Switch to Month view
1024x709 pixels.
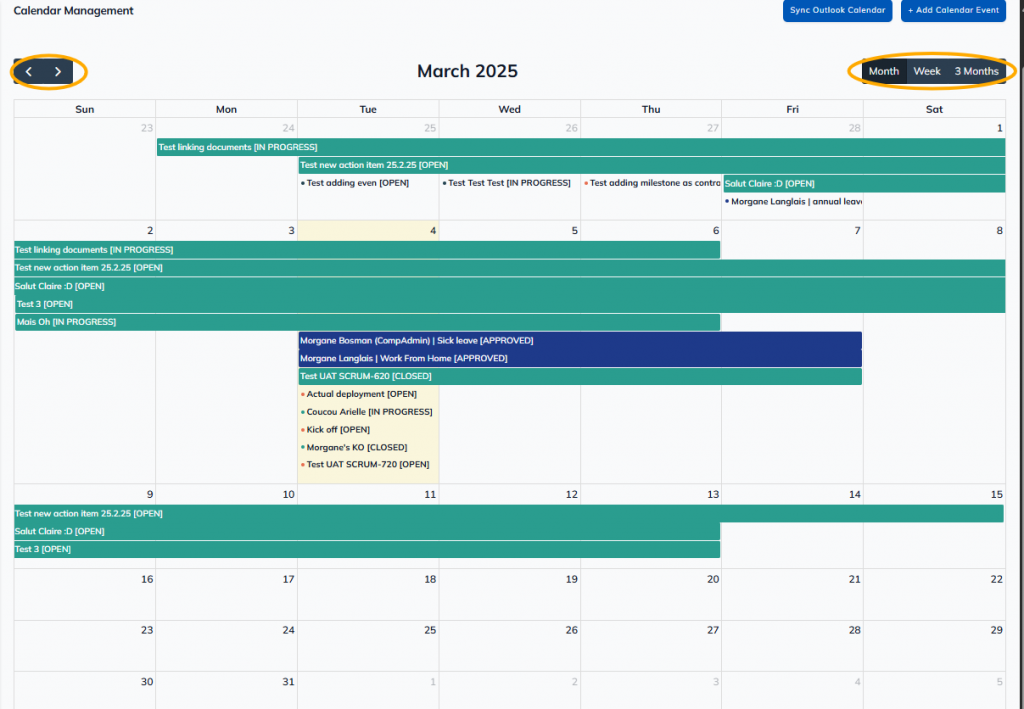(883, 71)
